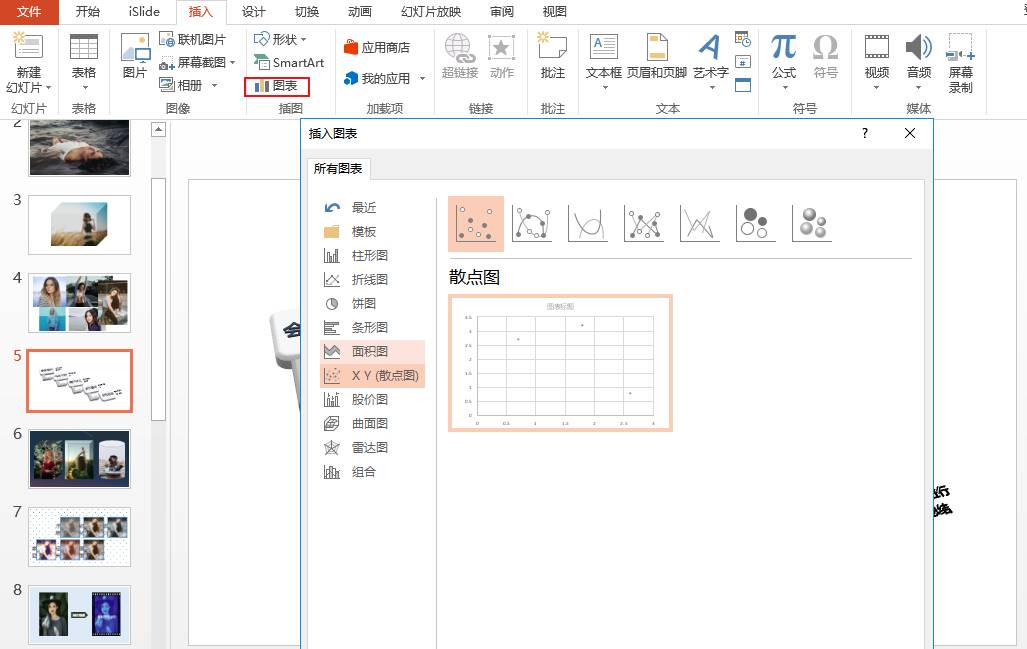Click the dialog help (?) button
The image size is (1027, 649).
tap(864, 133)
